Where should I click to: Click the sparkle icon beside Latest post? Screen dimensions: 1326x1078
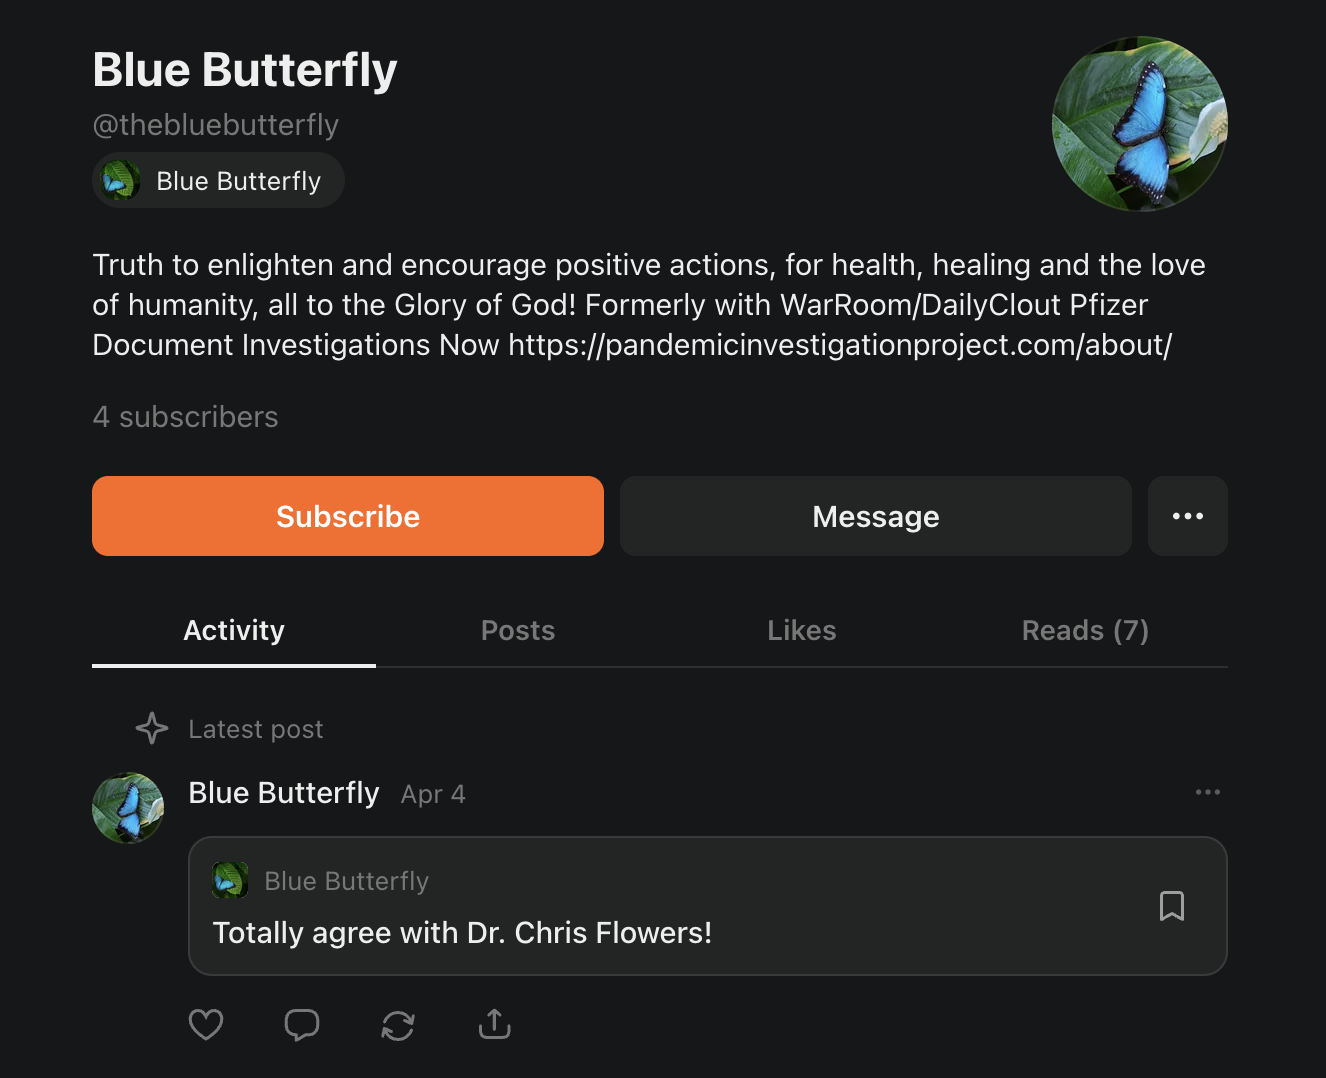click(152, 728)
